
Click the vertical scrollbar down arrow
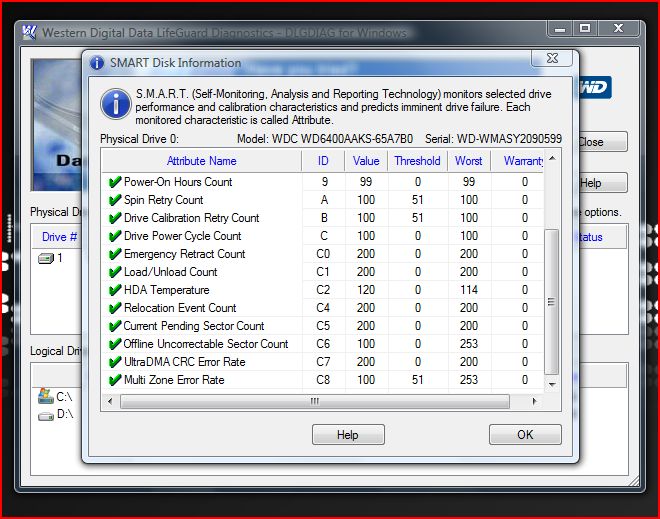click(552, 384)
